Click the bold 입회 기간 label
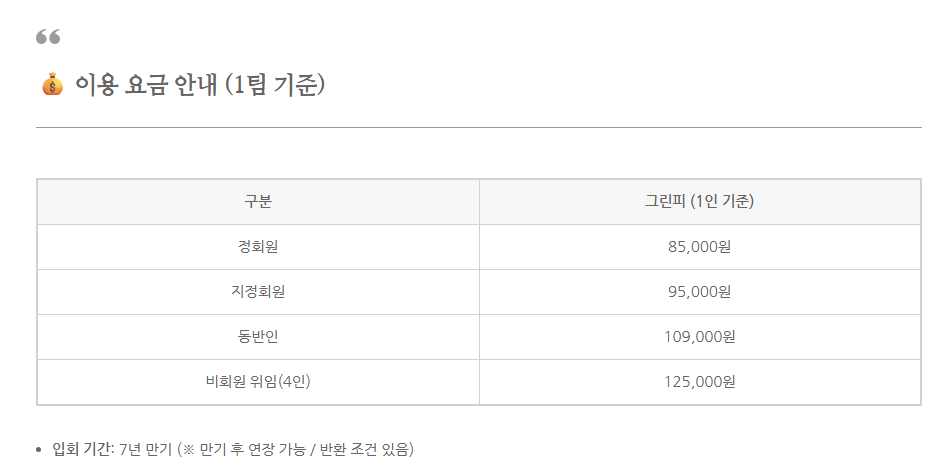935x471 pixels. (83, 449)
